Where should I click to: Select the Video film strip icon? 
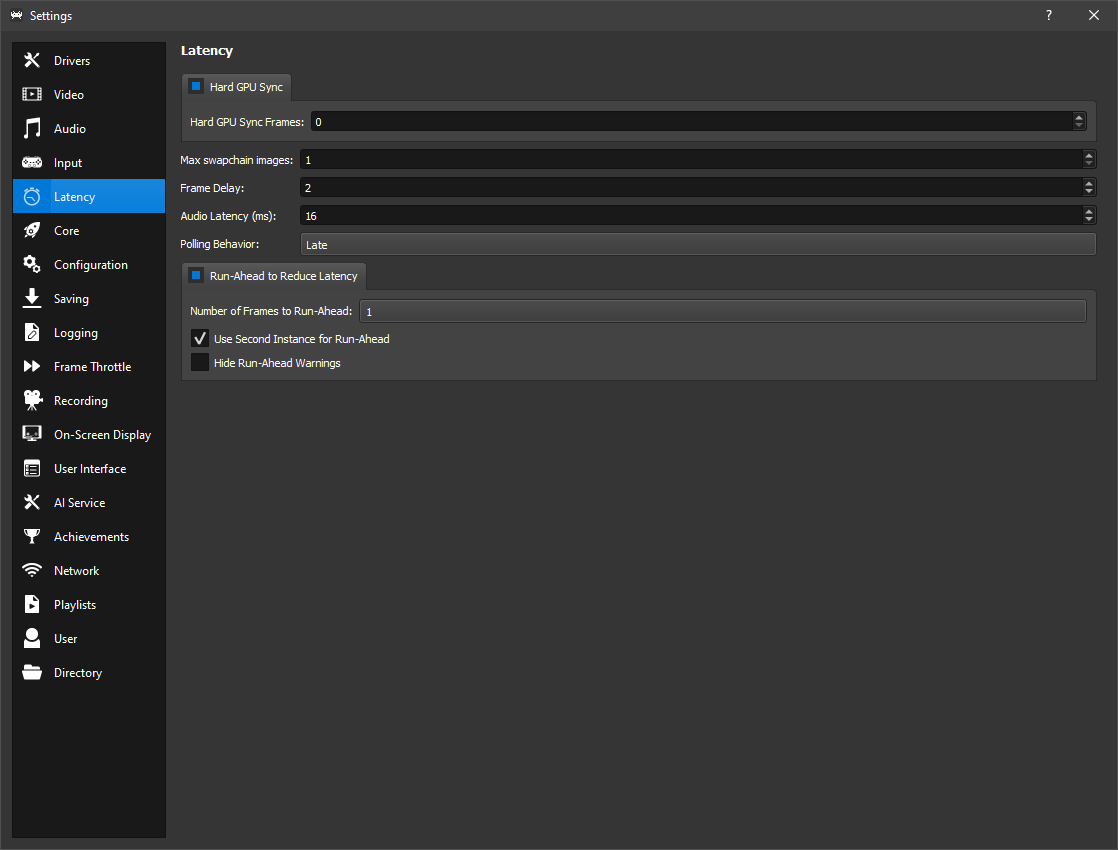[32, 95]
